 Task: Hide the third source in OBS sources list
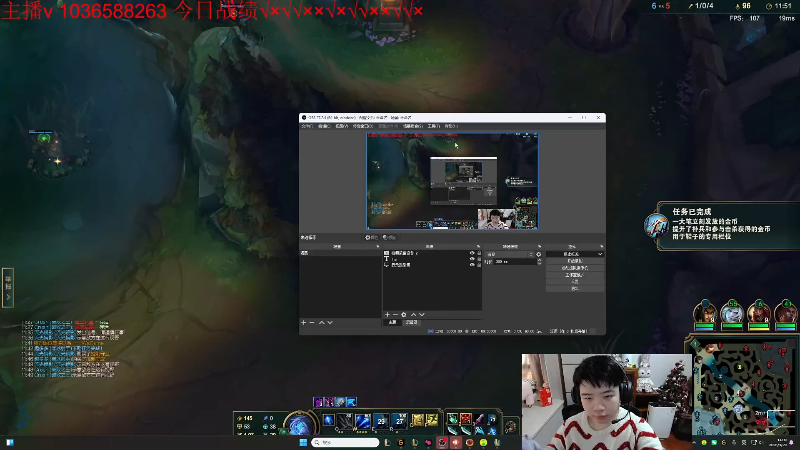tap(472, 265)
